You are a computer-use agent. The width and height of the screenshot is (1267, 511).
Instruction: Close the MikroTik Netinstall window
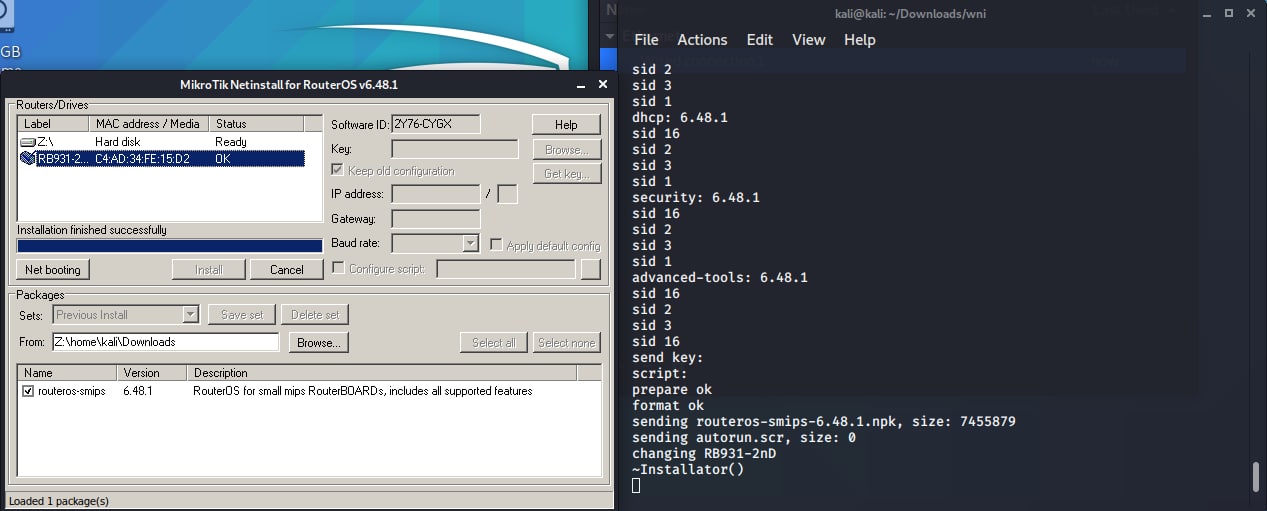click(x=602, y=85)
